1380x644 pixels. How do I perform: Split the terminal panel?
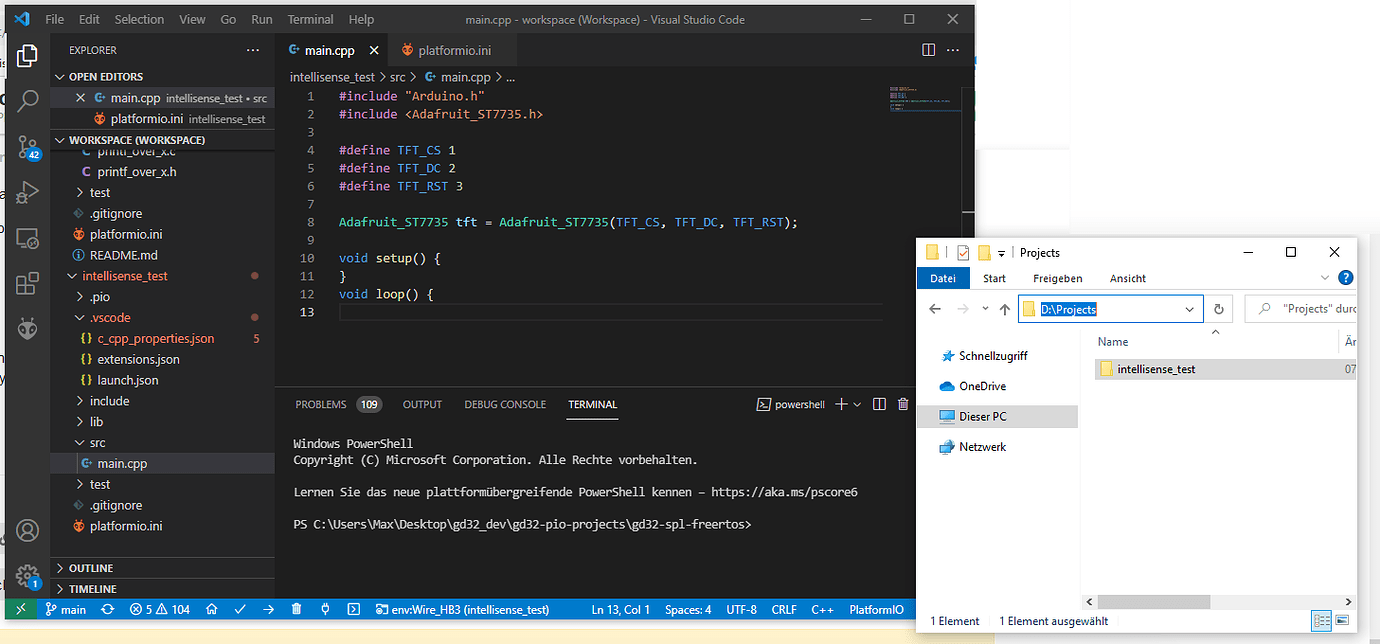coord(879,404)
